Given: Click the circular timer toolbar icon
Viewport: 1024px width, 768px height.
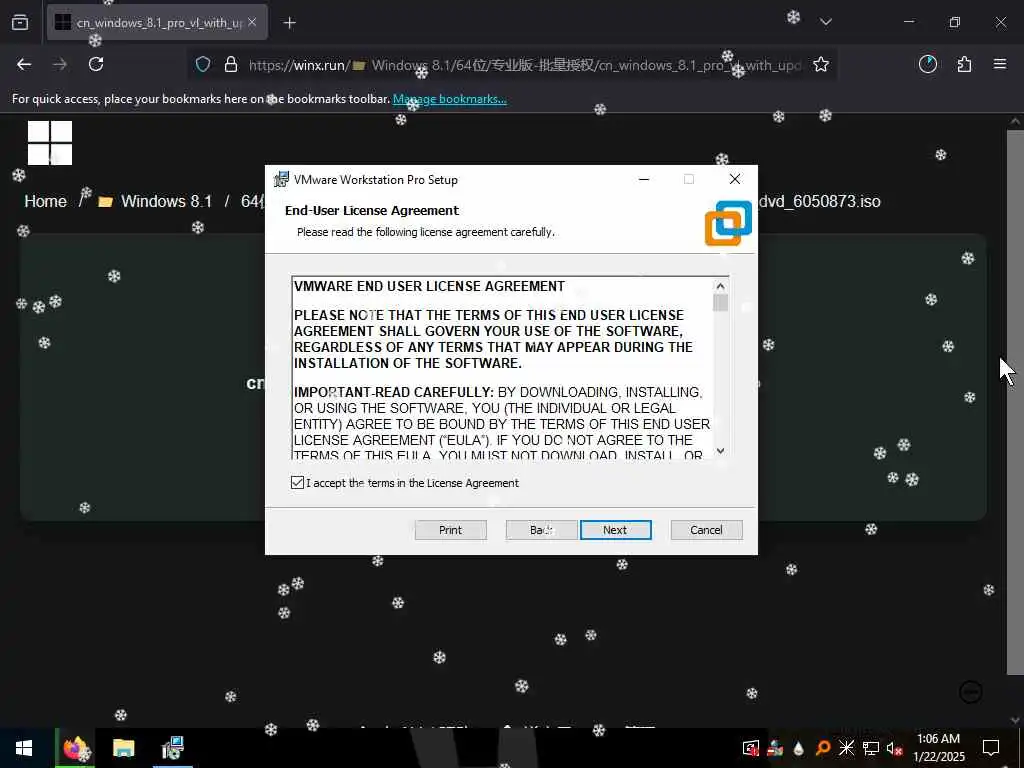Looking at the screenshot, I should click(x=928, y=64).
